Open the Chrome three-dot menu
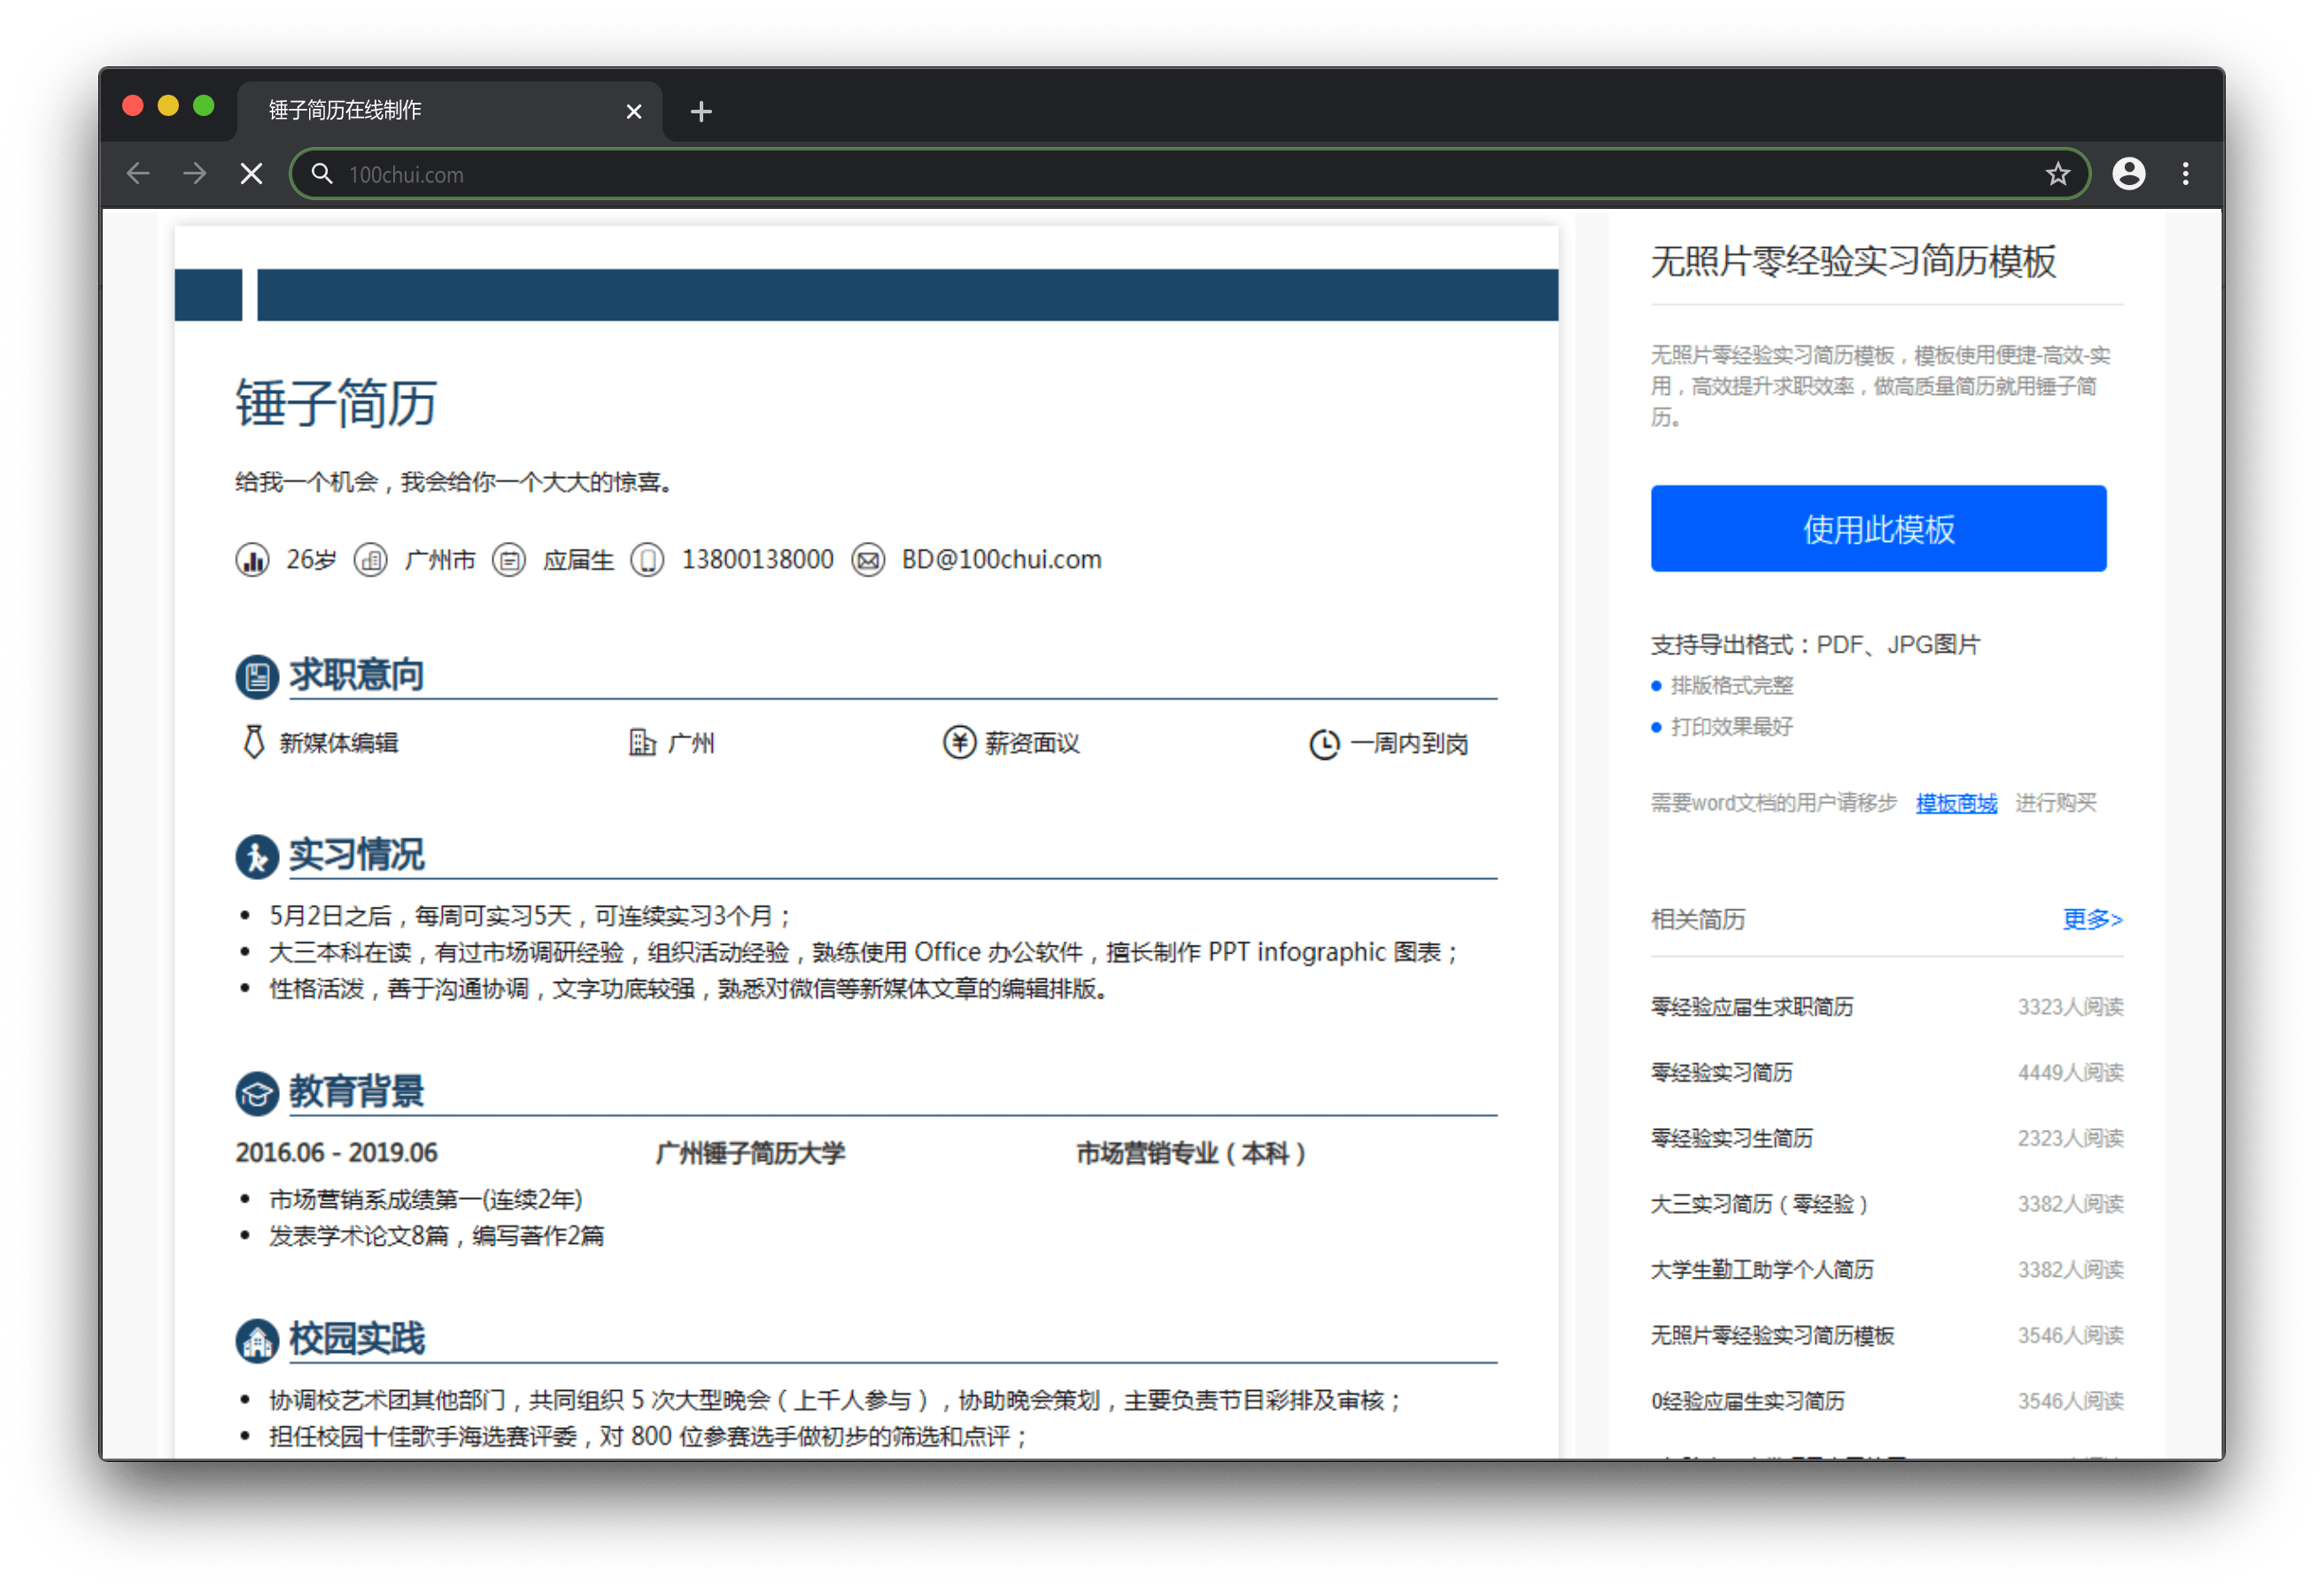Image resolution: width=2324 pixels, height=1592 pixels. pyautogui.click(x=2186, y=174)
